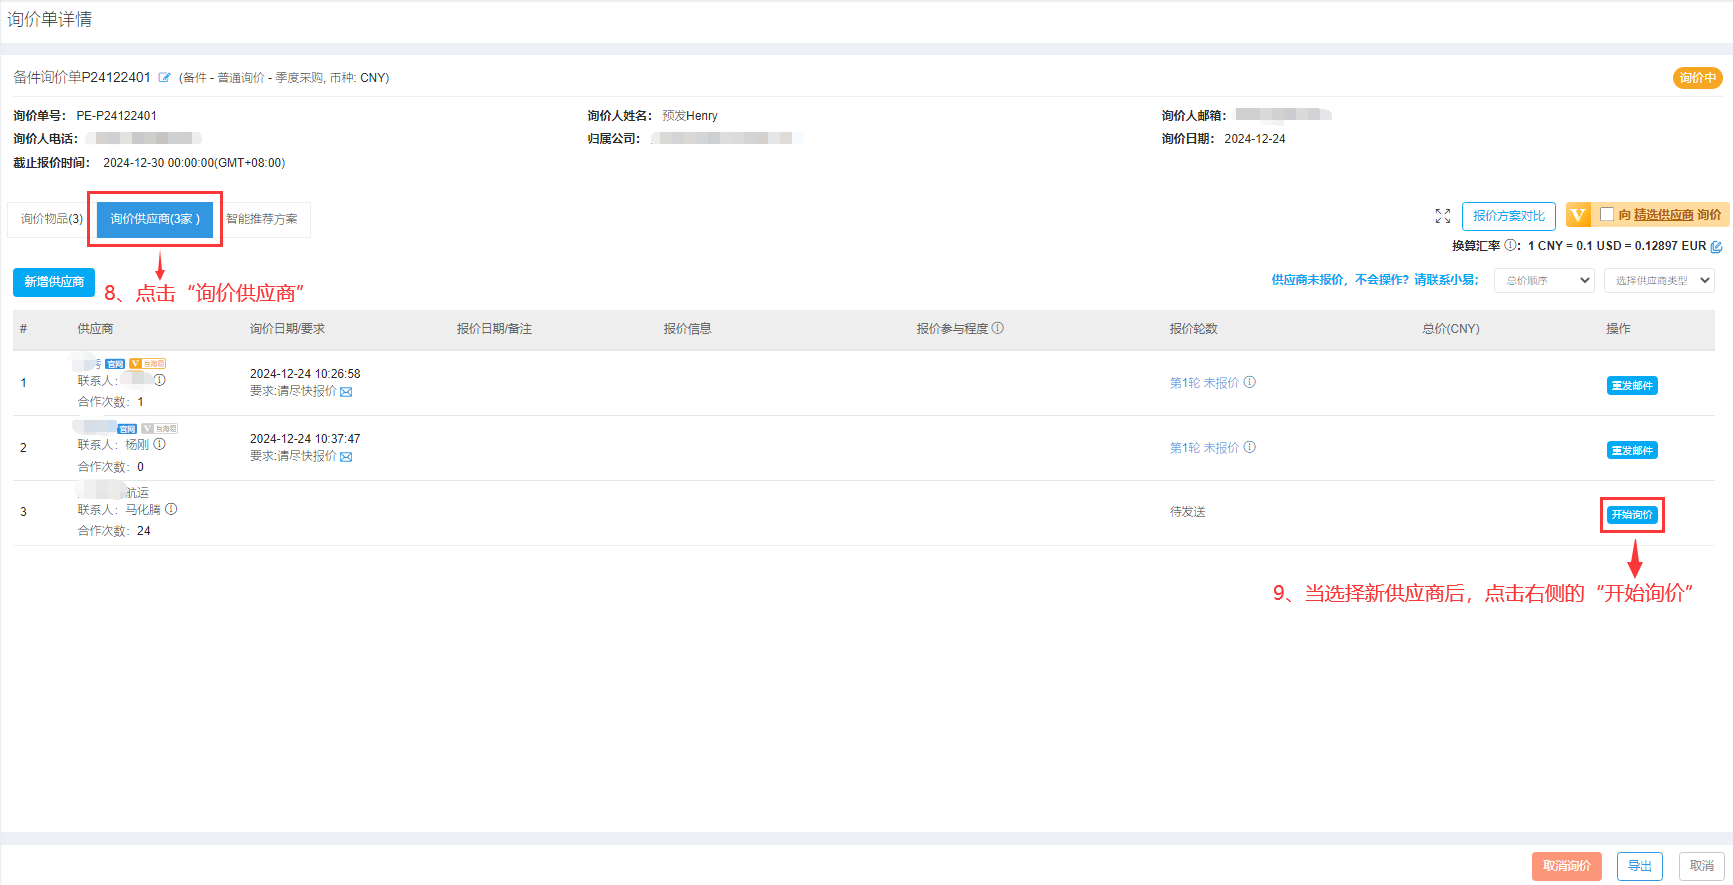Click the 待发送 status in row 3
The height and width of the screenshot is (885, 1733).
pyautogui.click(x=1188, y=511)
